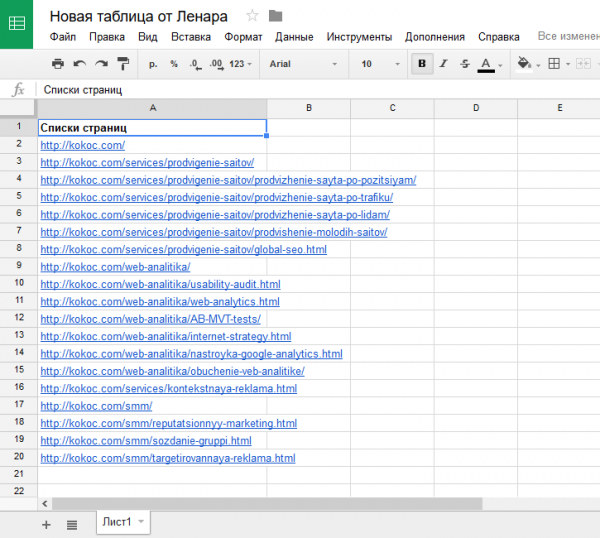Apply strikethrough formatting
Viewport: 600px width, 538px height.
(x=464, y=64)
